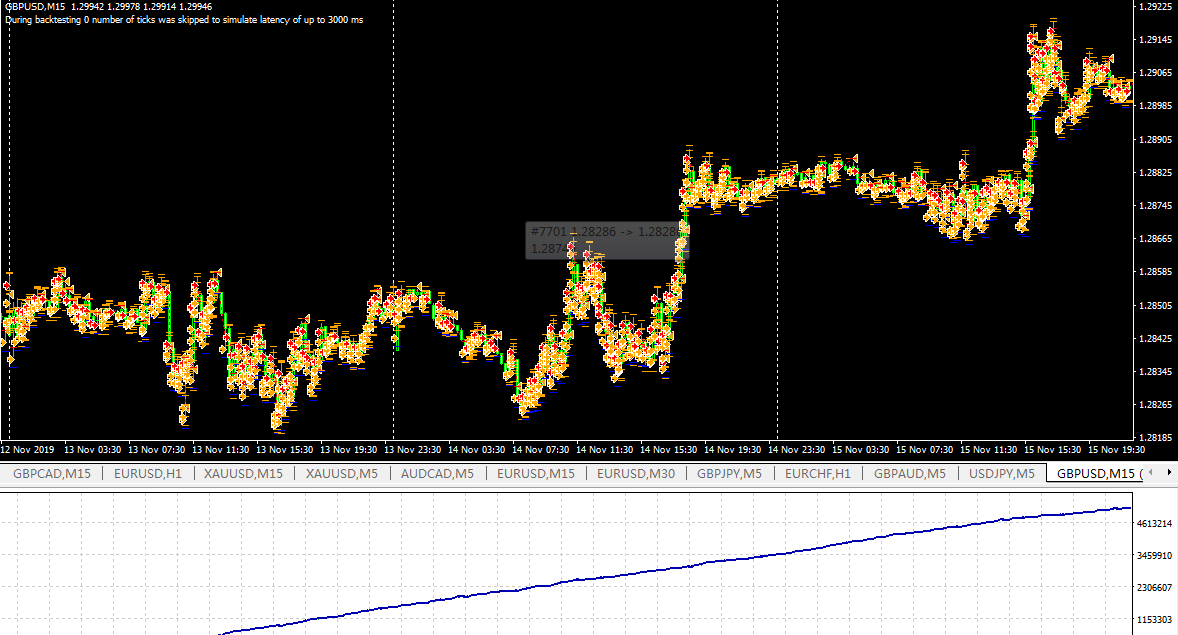Open the EURUSD,H1 chart tab
Screen dimensions: 1178x635
click(148, 473)
